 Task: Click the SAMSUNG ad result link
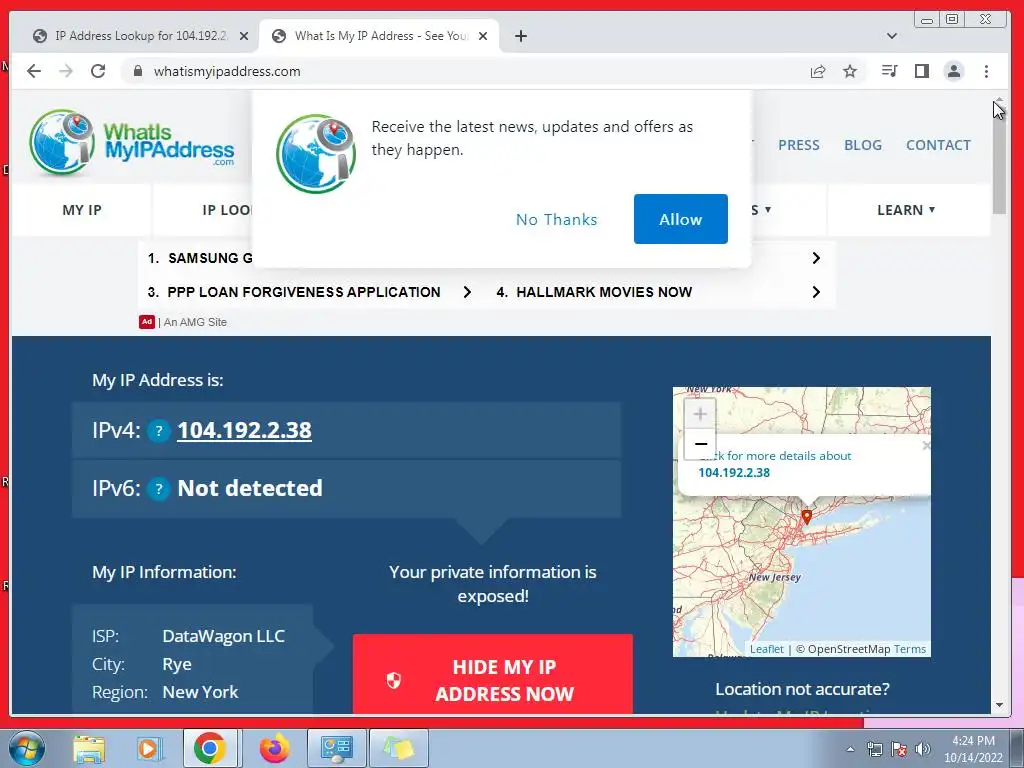pos(209,258)
